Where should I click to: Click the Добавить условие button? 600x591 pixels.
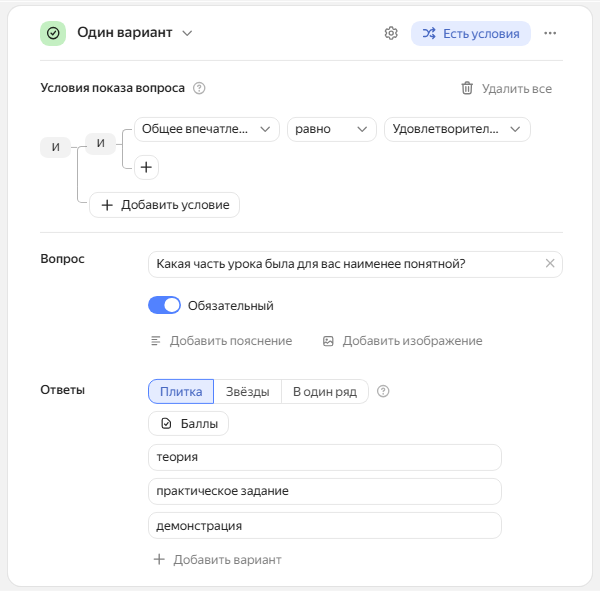tap(165, 205)
